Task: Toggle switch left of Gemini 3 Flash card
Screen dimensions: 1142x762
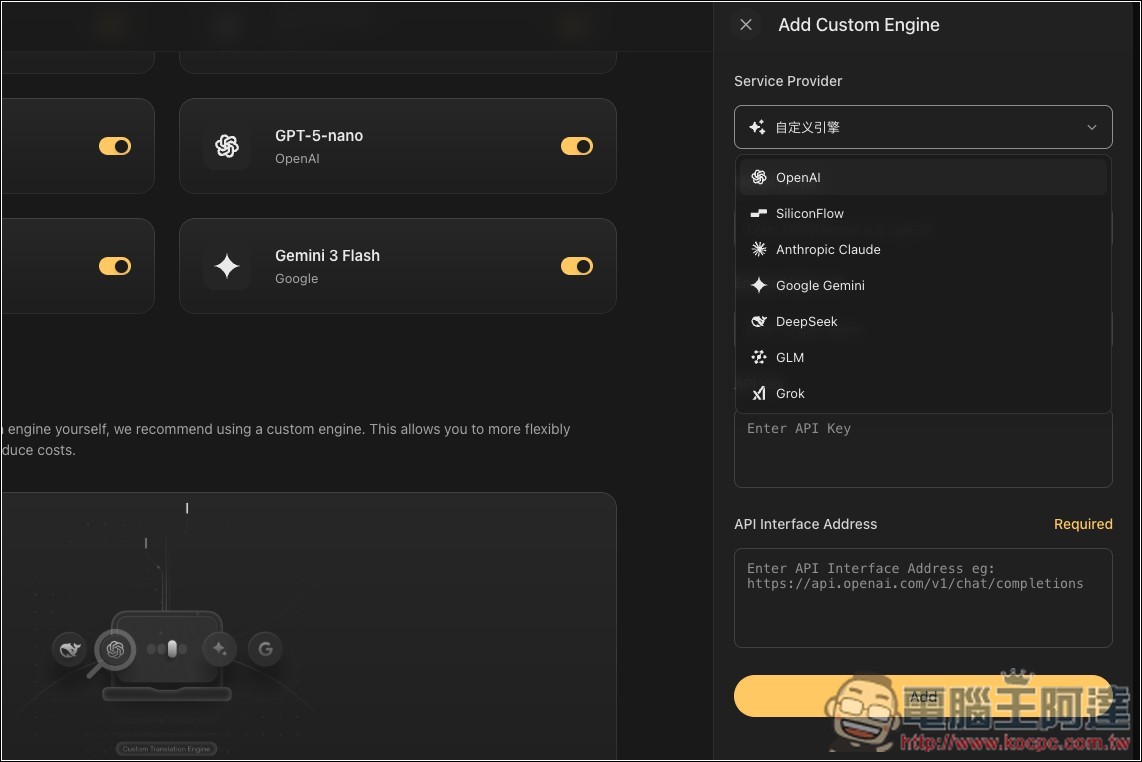Action: pyautogui.click(x=115, y=267)
